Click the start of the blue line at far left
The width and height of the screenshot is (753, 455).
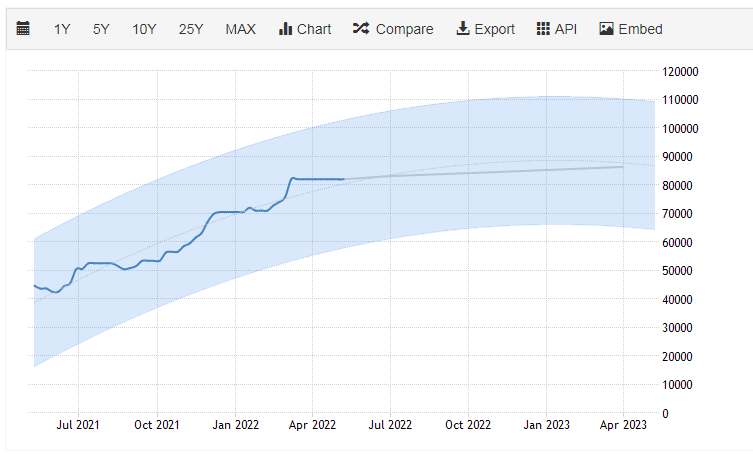click(x=35, y=286)
